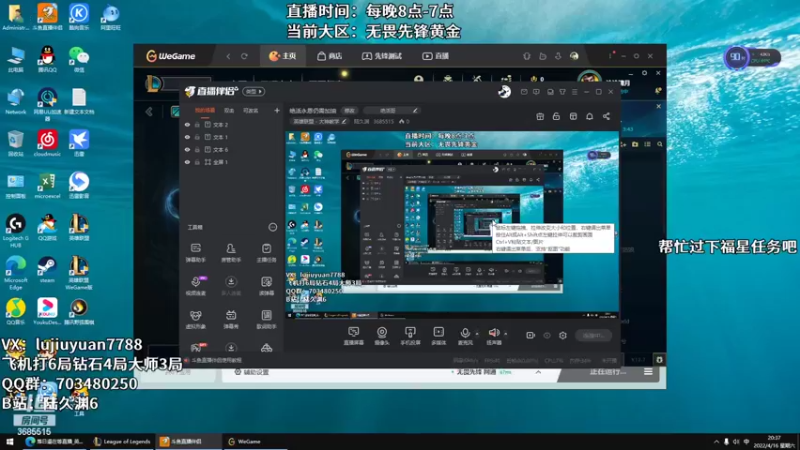Screen dimensions: 800x450
Task: Open the 虚拟形象 tool
Action: (195, 319)
